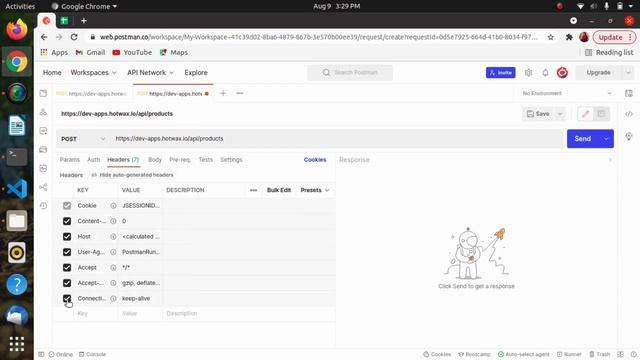Uncheck the Connection header checkbox
Viewport: 640px width, 360px height.
67,299
